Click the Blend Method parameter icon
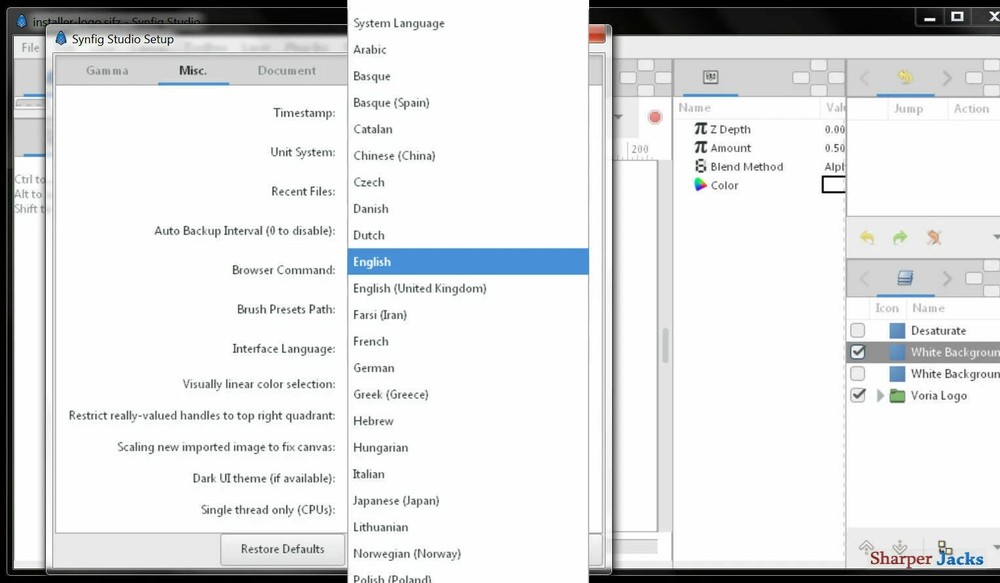The image size is (1000, 583). 700,166
